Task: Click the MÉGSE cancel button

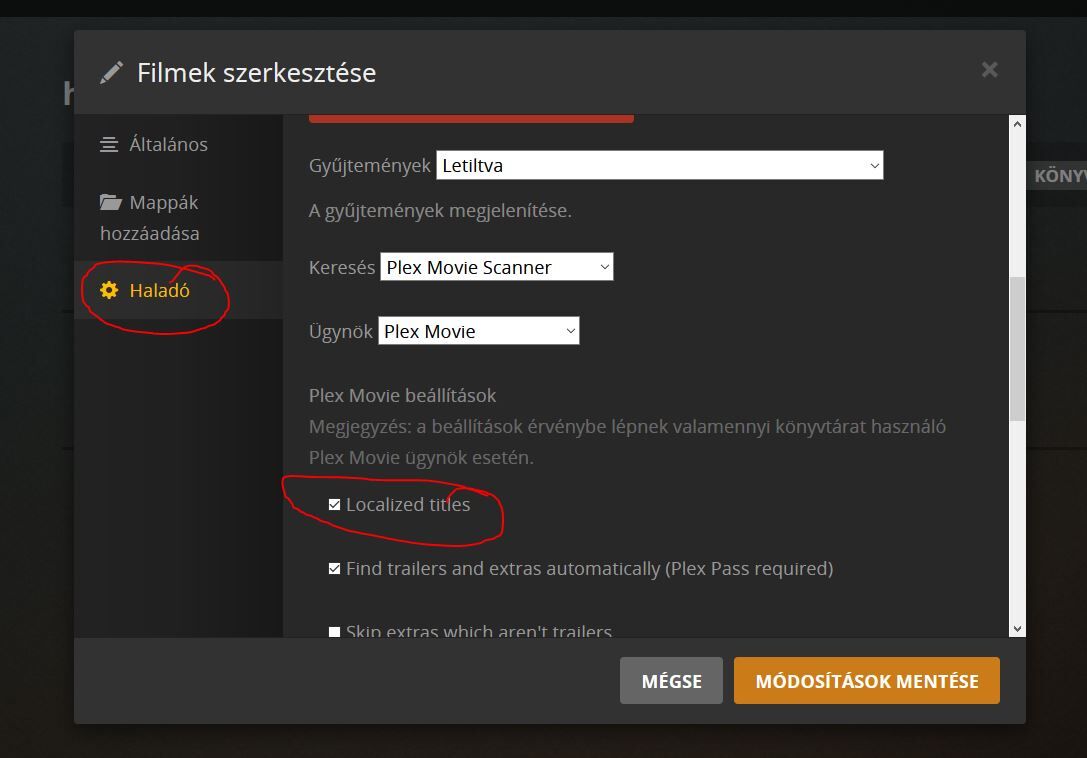Action: (x=671, y=680)
